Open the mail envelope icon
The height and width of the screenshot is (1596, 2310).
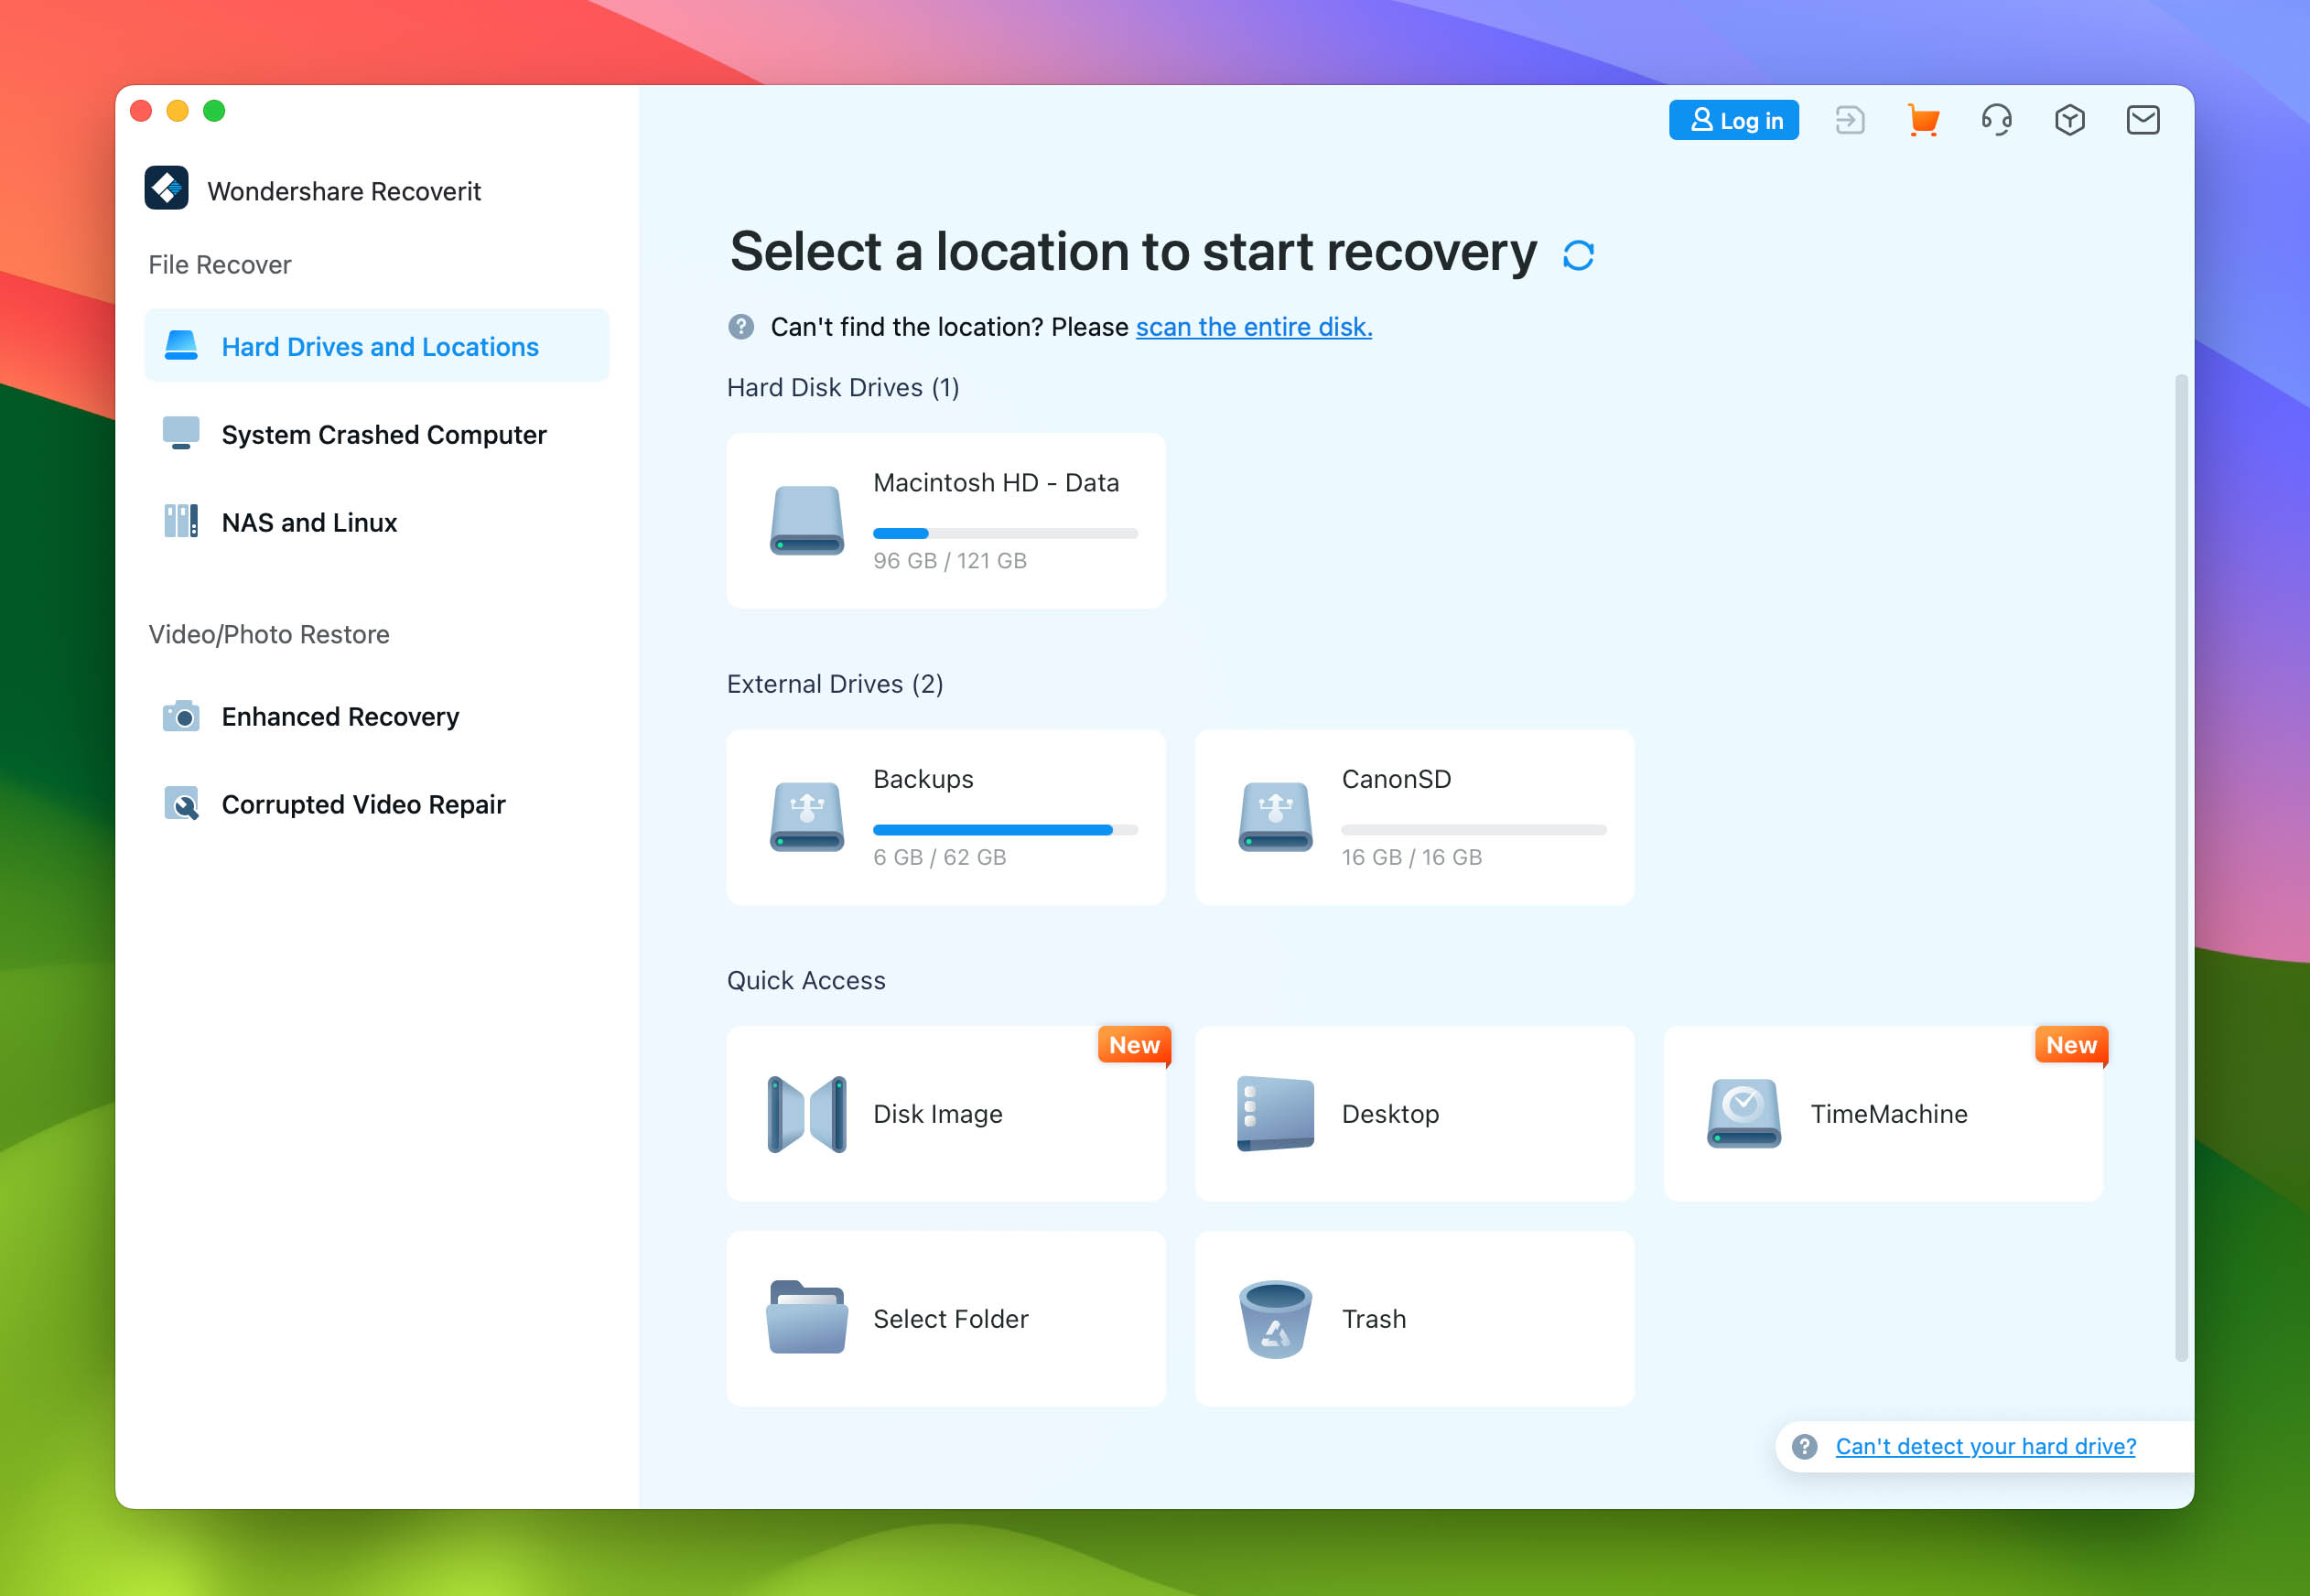click(2142, 120)
